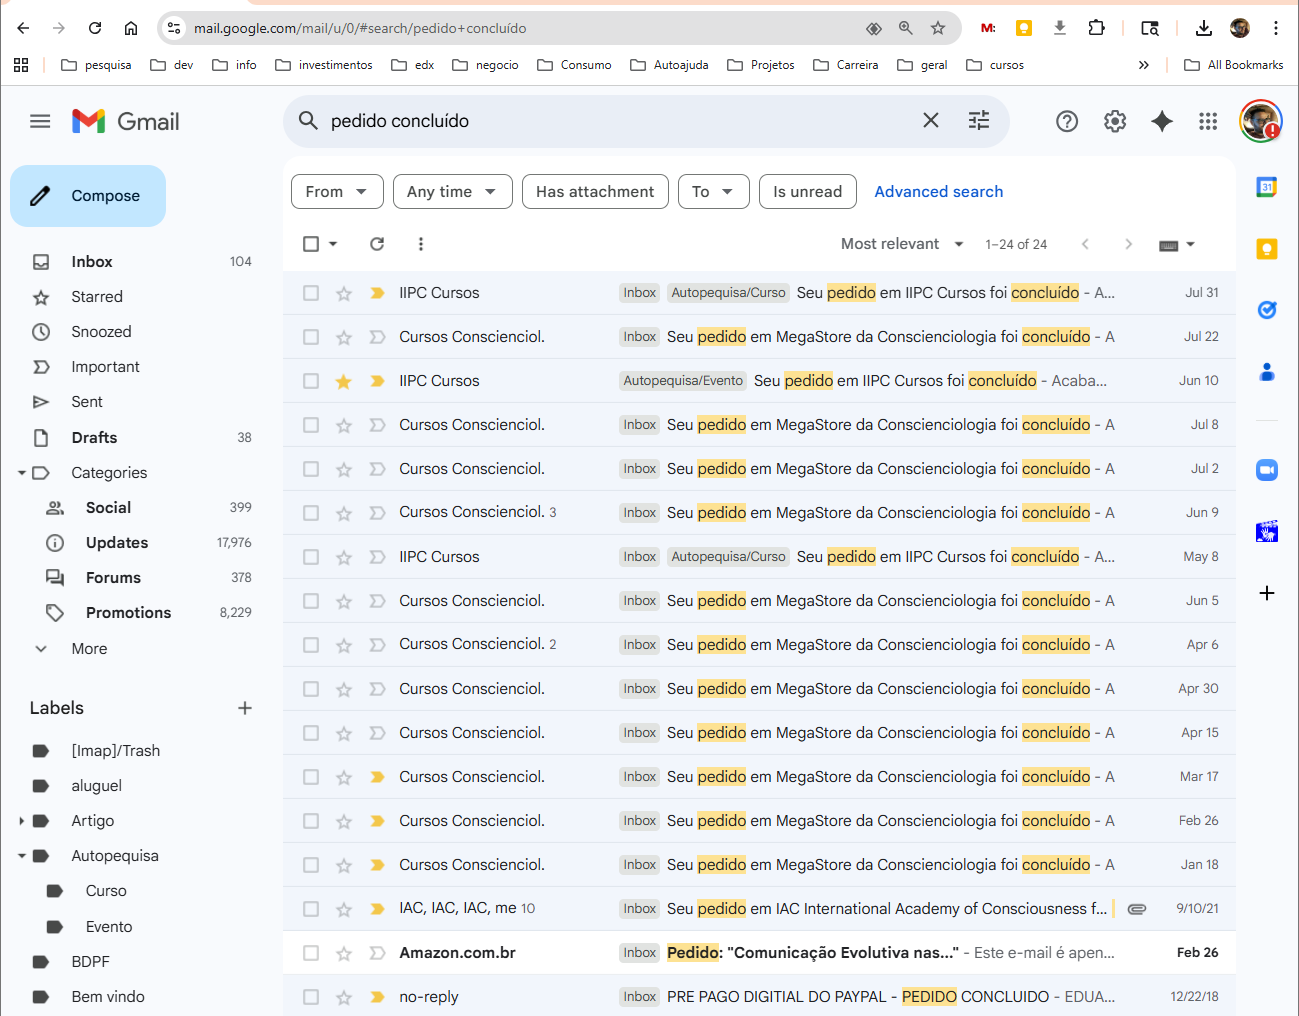Image resolution: width=1299 pixels, height=1016 pixels.
Task: Open Google apps grid
Action: point(1208,121)
